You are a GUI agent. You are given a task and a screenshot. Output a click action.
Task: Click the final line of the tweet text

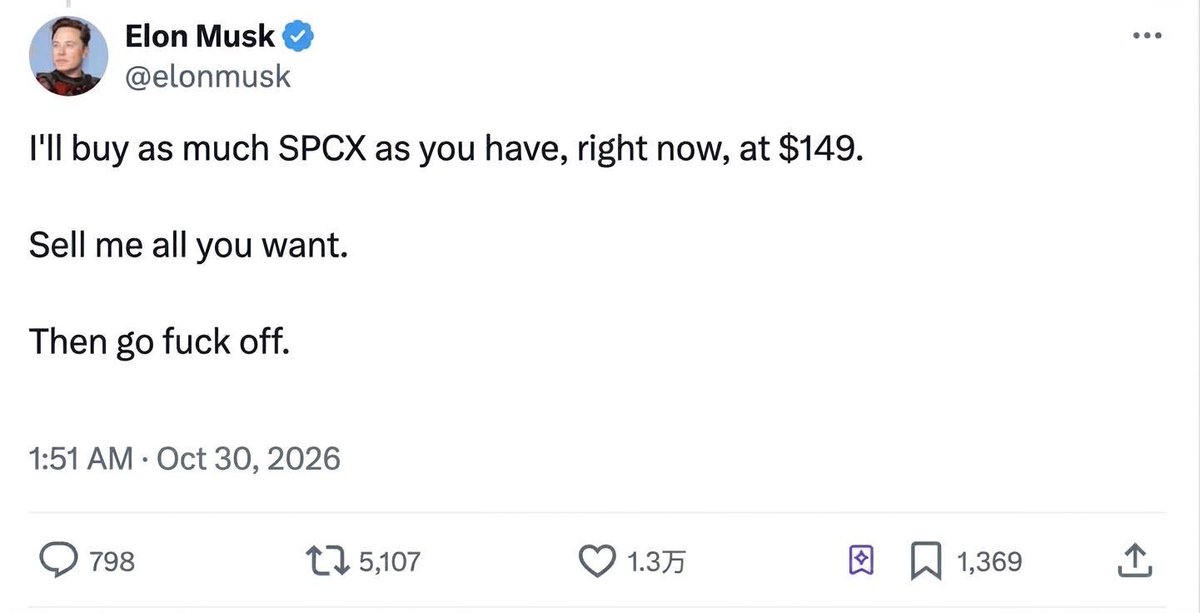pyautogui.click(x=160, y=343)
